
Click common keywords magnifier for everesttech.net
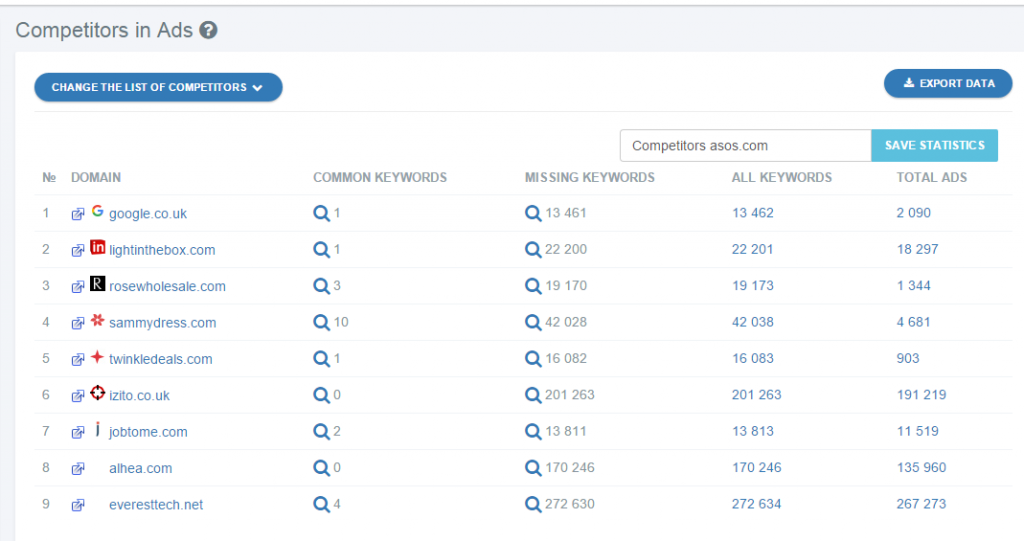click(321, 504)
